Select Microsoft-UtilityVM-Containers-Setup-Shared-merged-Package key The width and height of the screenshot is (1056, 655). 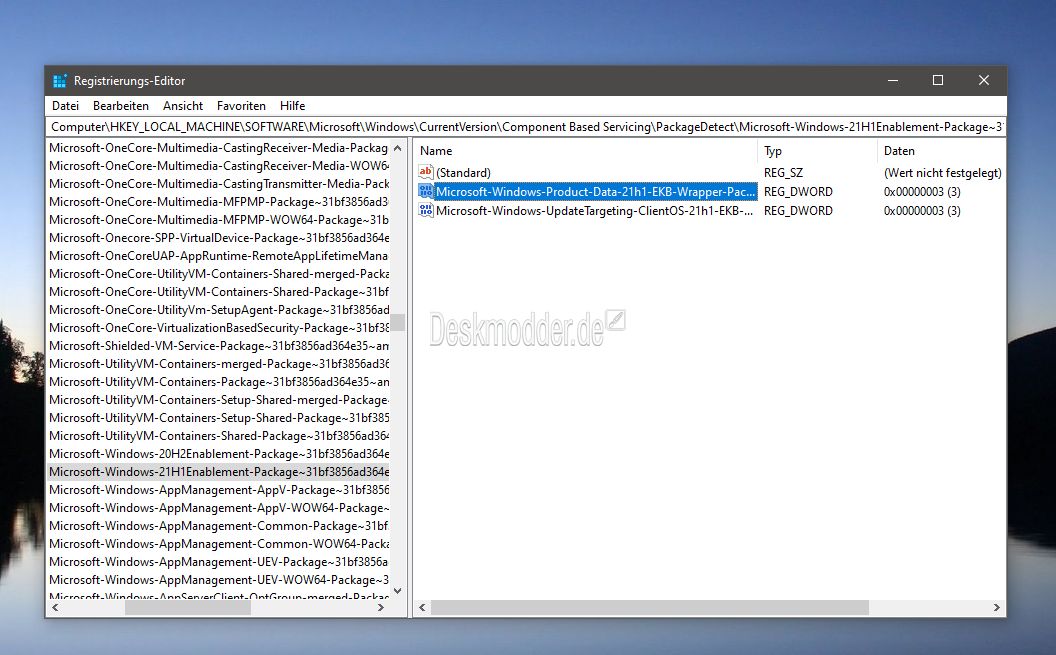point(219,400)
